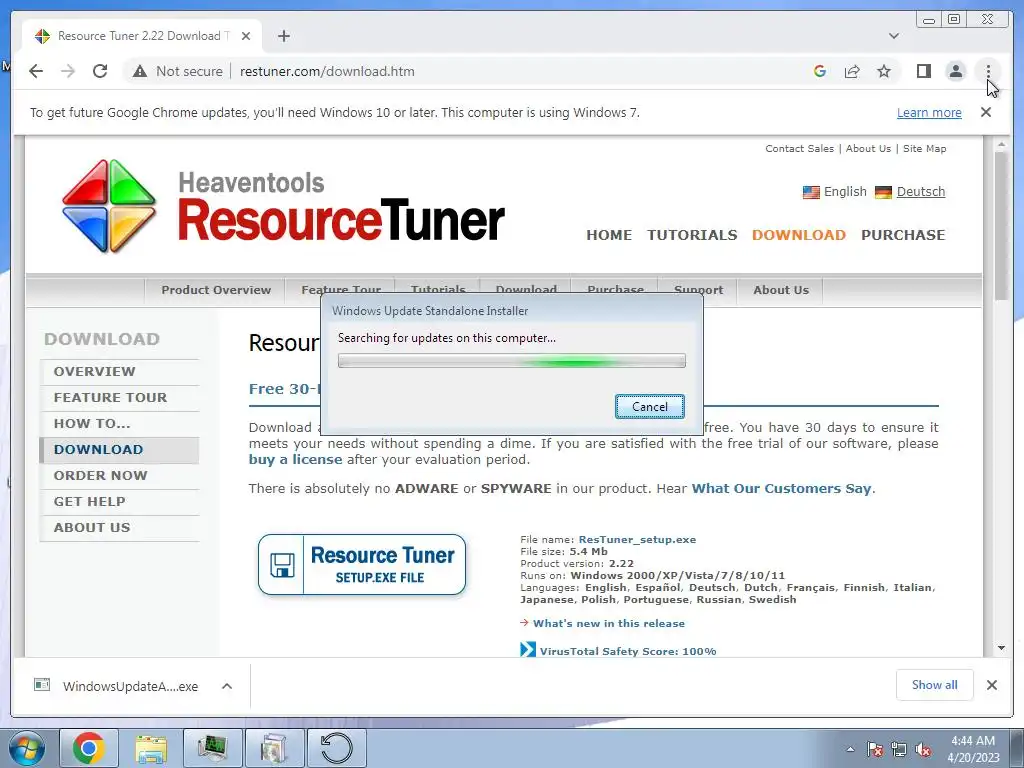The width and height of the screenshot is (1024, 768).
Task: Switch language to Deutsch
Action: click(921, 191)
